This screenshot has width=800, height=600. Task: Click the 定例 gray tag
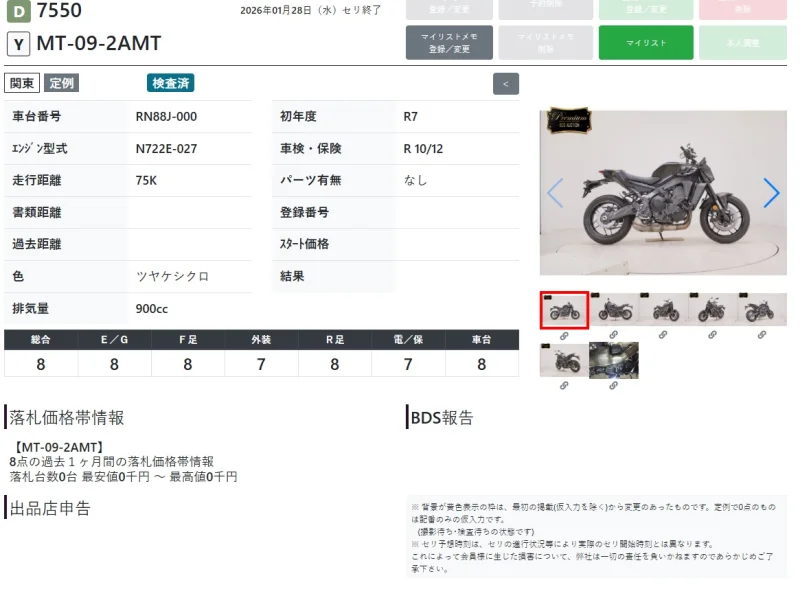[x=61, y=83]
